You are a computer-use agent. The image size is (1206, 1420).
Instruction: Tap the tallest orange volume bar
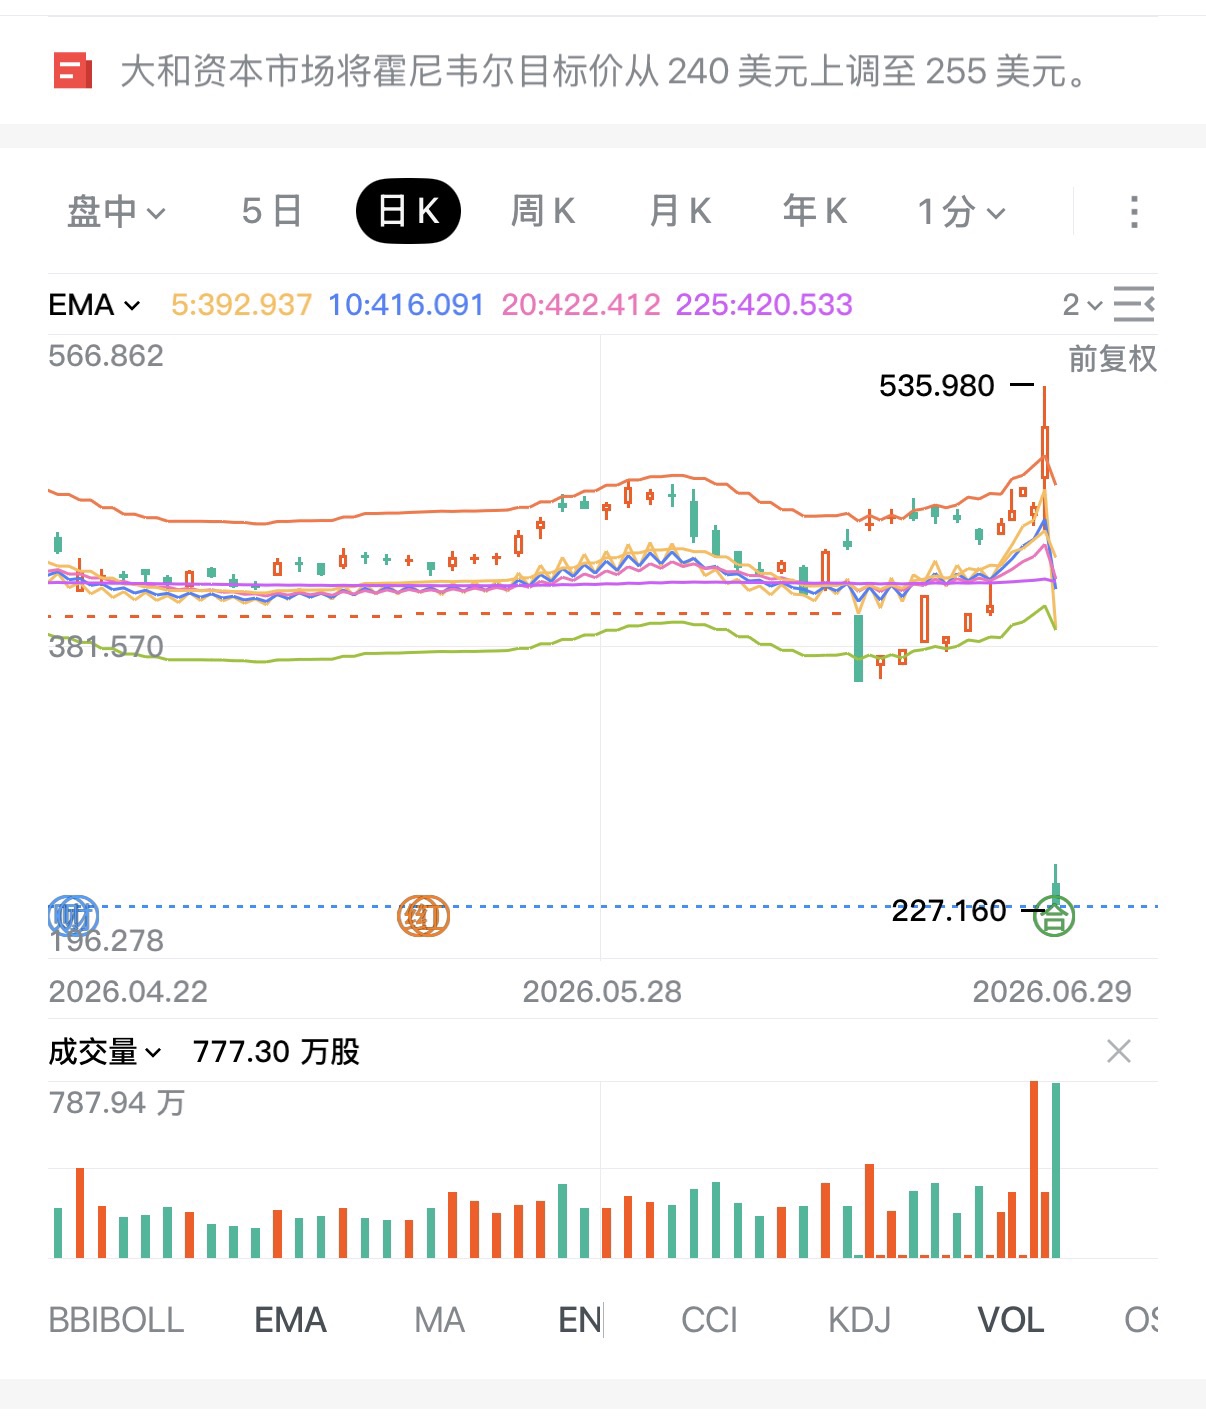pos(1034,1169)
